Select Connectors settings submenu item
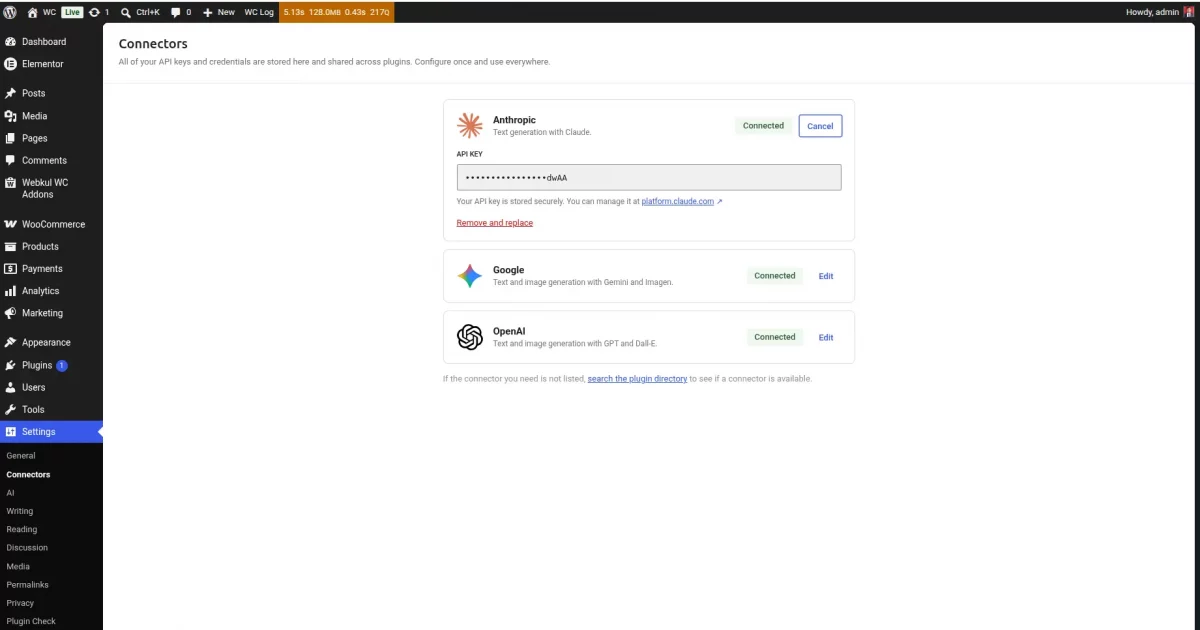Viewport: 1200px width, 630px height. [28, 475]
